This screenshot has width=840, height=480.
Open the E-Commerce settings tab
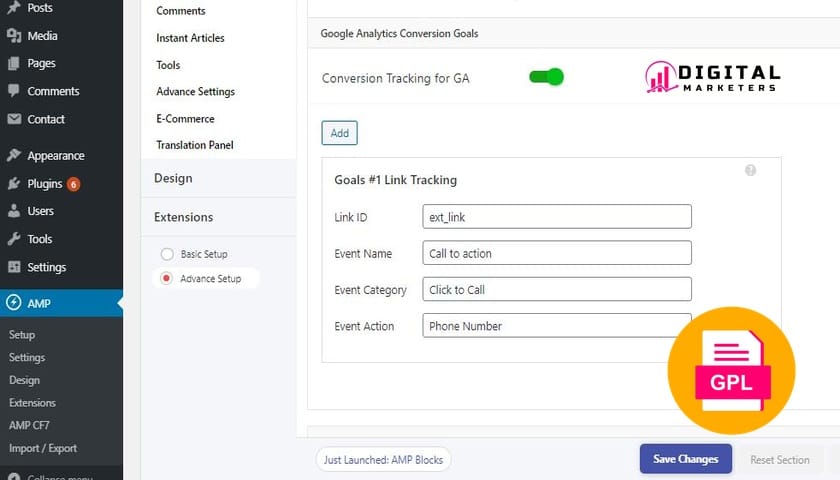[185, 119]
